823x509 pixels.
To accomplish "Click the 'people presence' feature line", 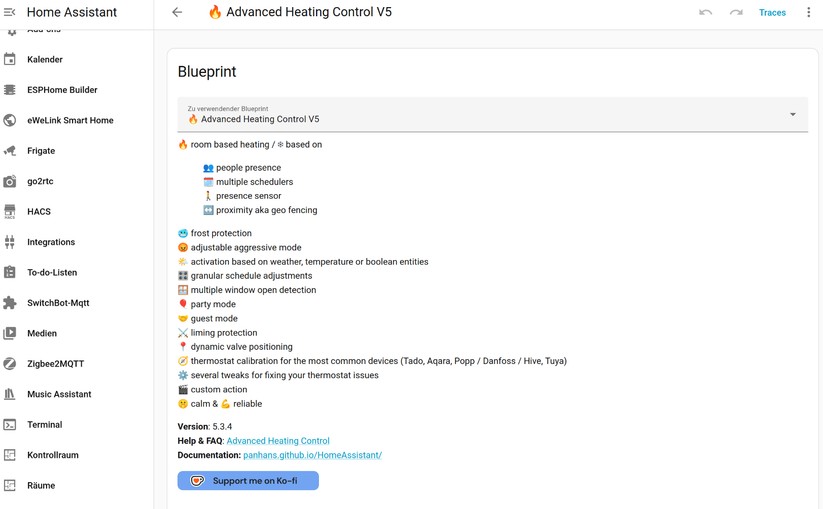I will [242, 168].
